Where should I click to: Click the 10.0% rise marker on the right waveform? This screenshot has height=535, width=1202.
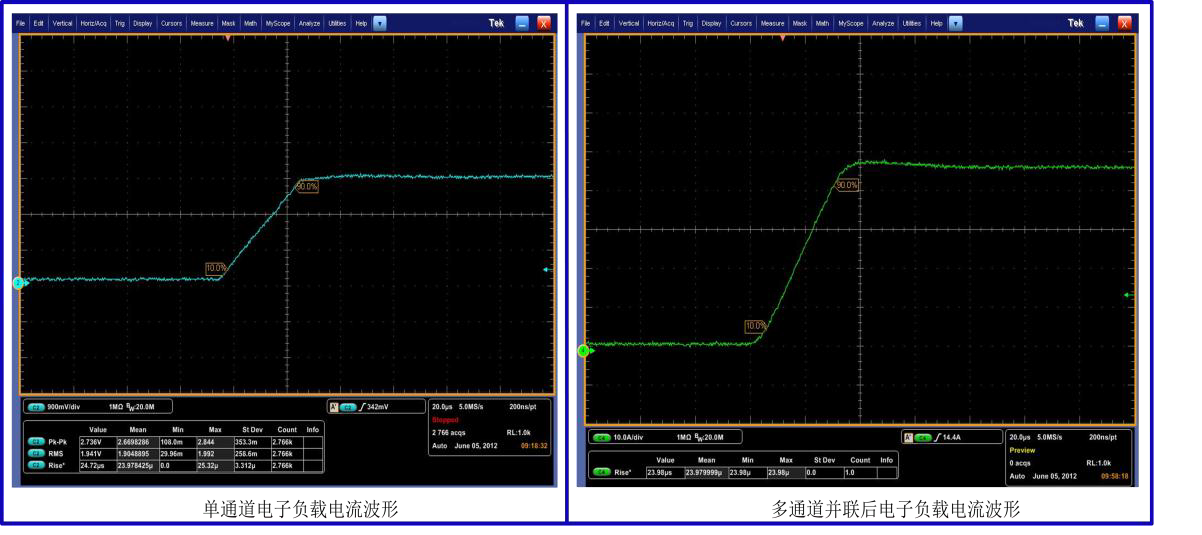click(755, 325)
